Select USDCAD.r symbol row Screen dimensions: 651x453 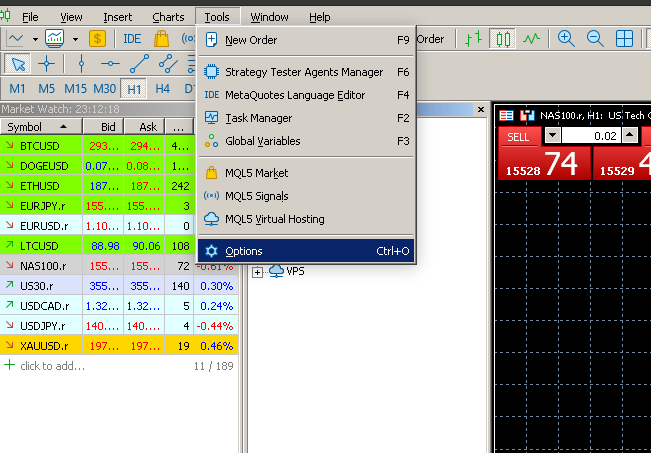[119, 306]
